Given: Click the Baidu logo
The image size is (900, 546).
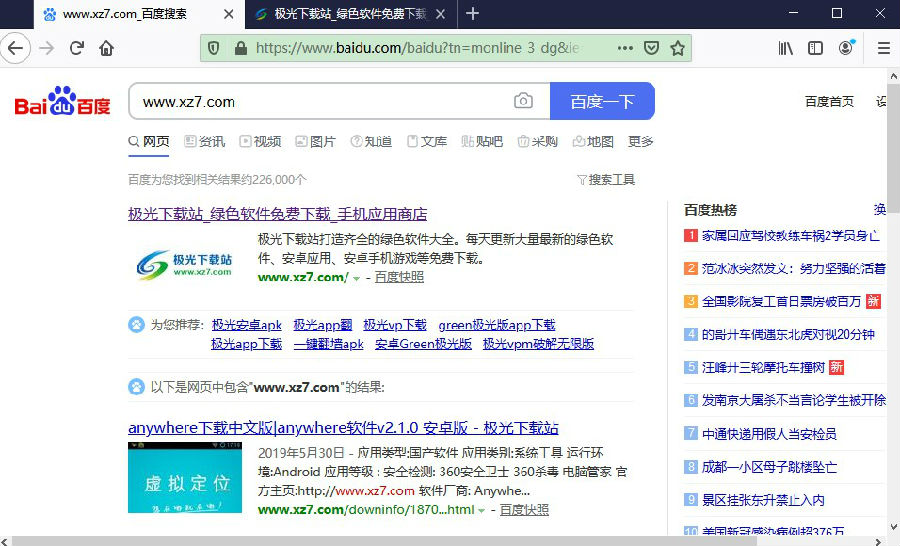Looking at the screenshot, I should point(62,101).
